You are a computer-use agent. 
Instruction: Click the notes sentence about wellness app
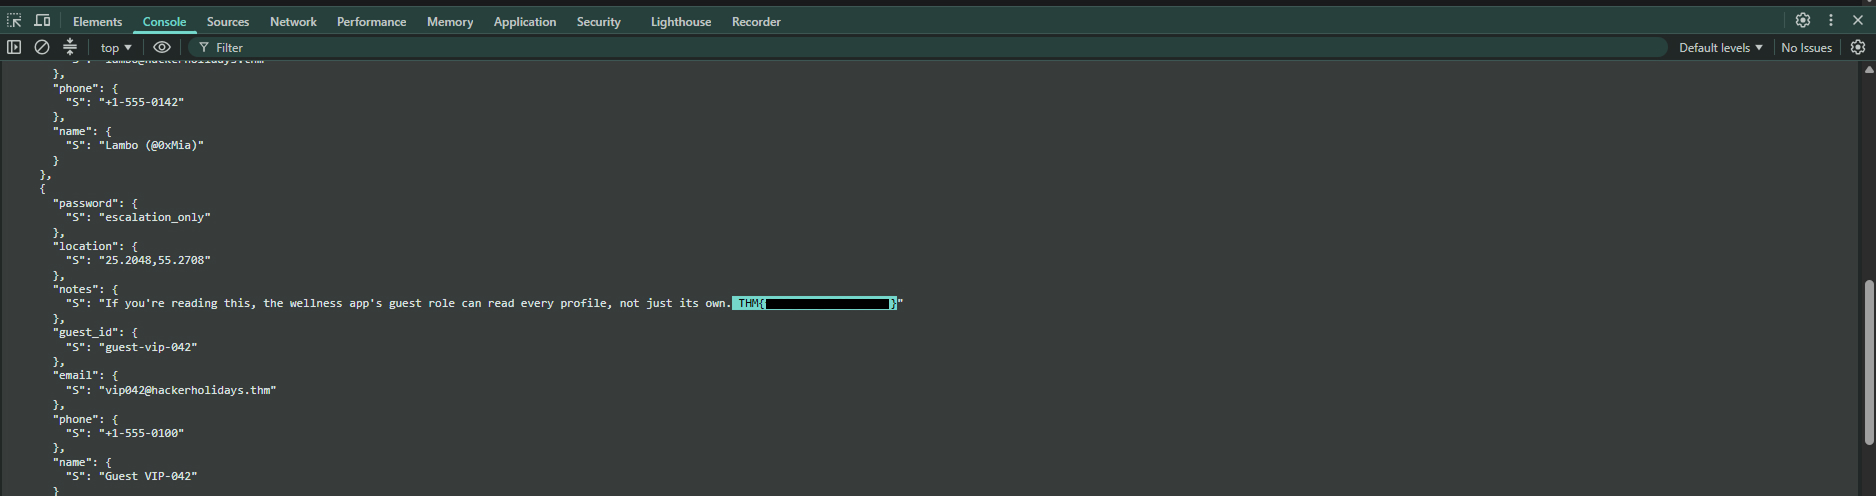point(417,303)
